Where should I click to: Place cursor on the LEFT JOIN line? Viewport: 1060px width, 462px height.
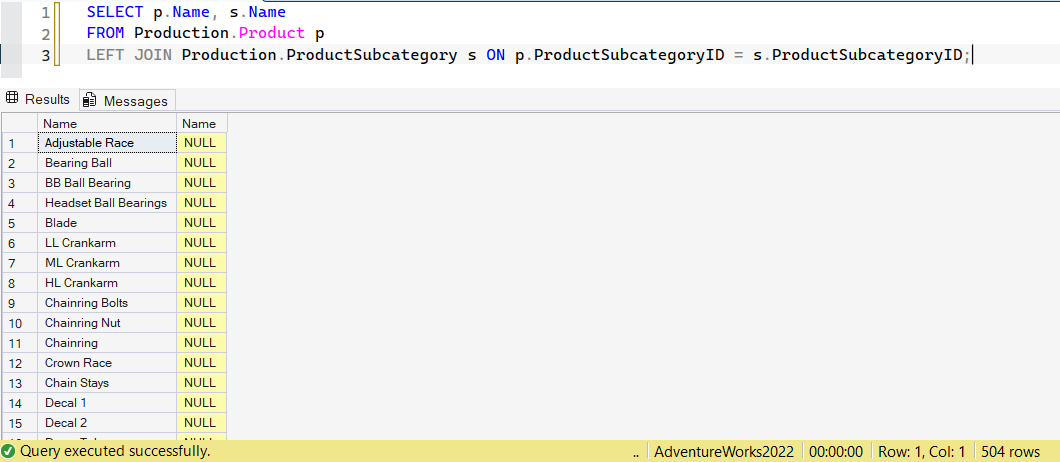(529, 55)
